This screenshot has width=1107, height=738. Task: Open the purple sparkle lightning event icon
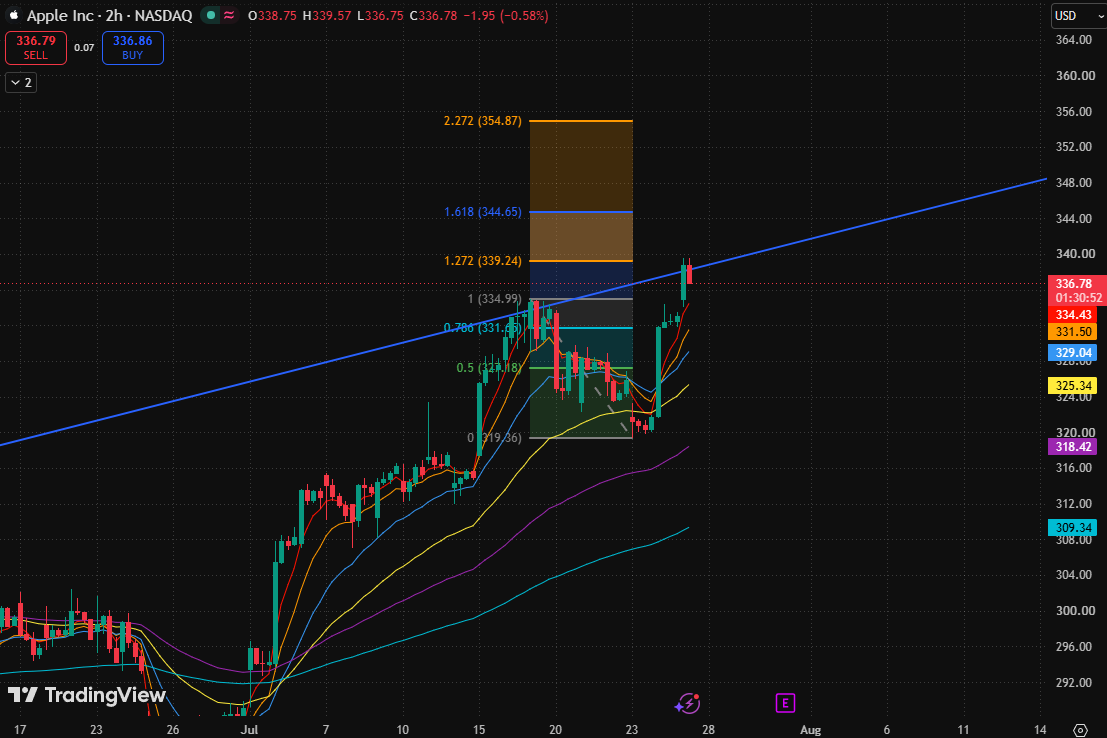coord(688,703)
